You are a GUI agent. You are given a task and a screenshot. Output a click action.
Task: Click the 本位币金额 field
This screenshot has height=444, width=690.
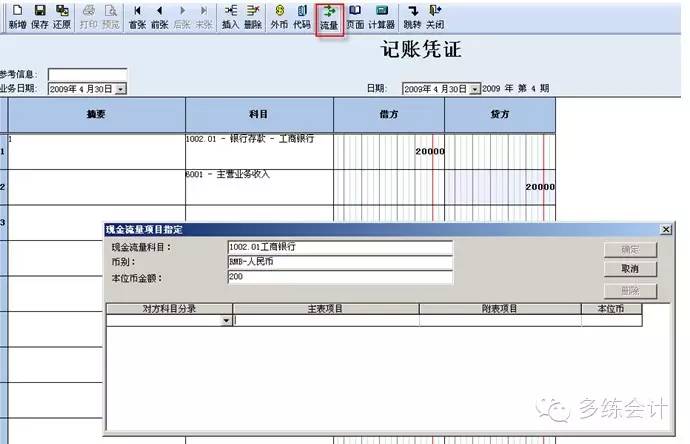point(340,277)
